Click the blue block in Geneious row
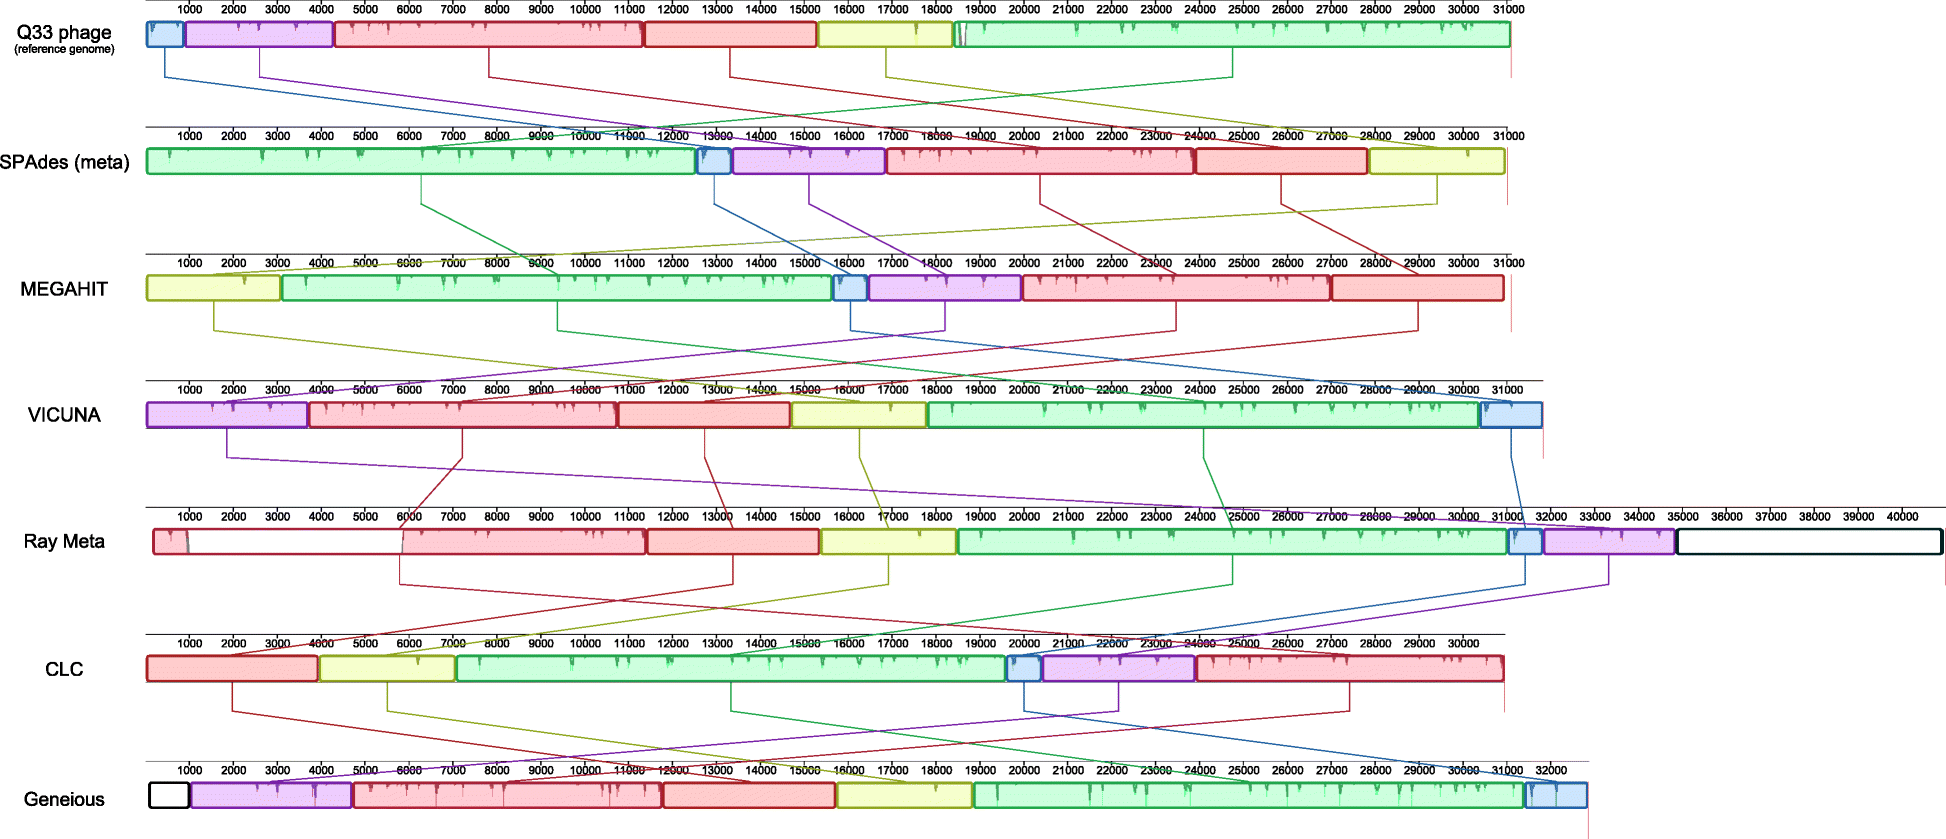This screenshot has width=1946, height=839. (x=1556, y=796)
